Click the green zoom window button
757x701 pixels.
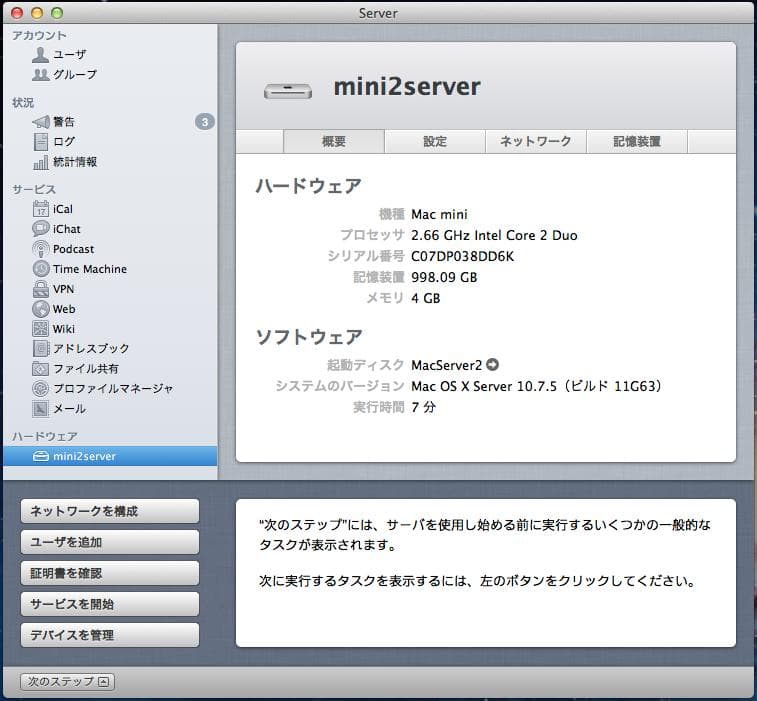point(57,13)
